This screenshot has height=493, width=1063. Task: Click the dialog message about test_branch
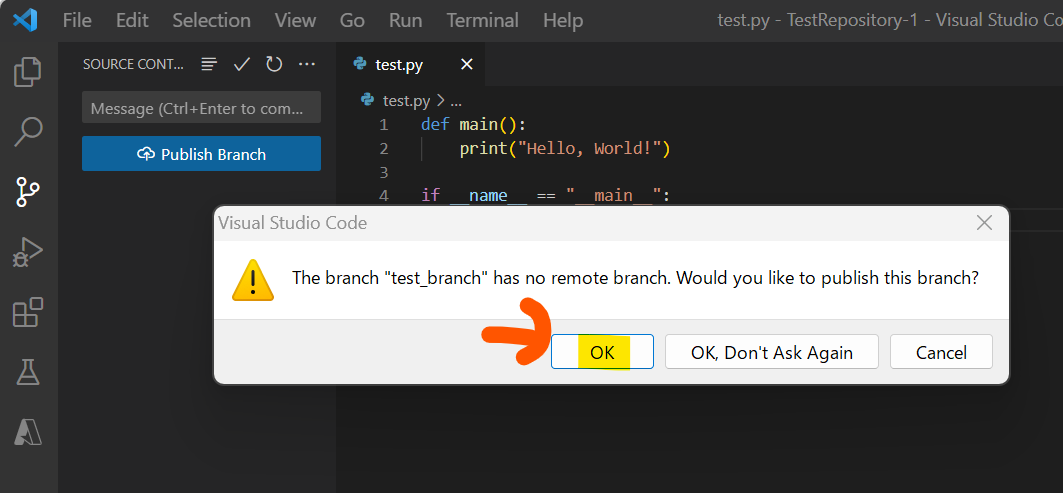point(635,278)
